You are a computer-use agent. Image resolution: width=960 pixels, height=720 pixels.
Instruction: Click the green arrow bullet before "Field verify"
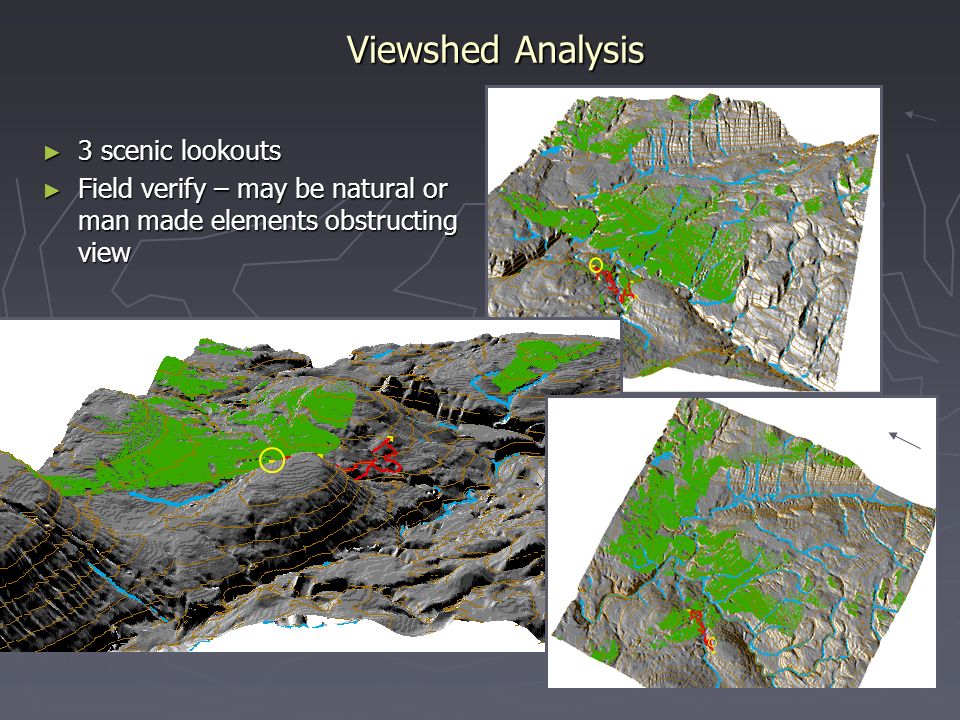(53, 191)
